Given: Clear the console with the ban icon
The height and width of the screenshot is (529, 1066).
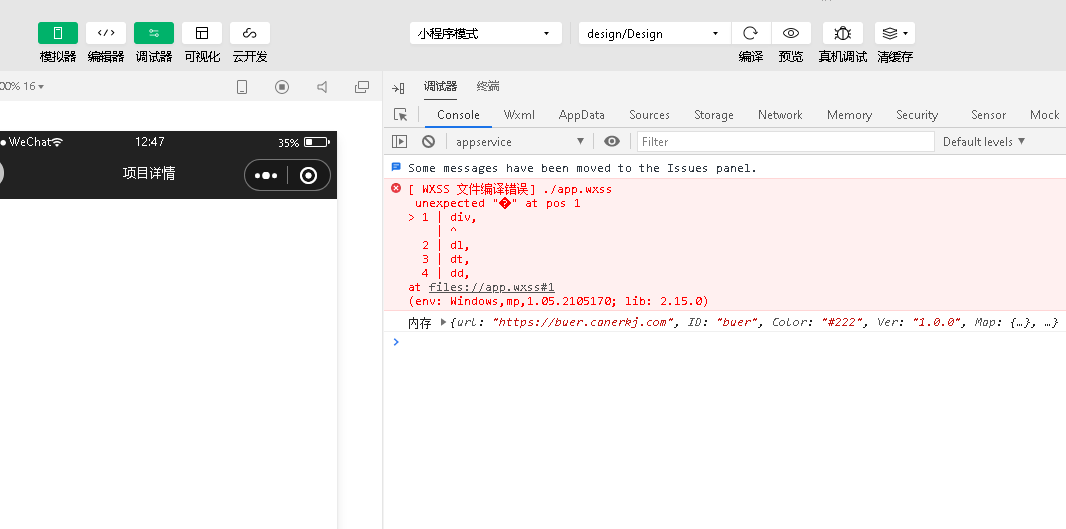Looking at the screenshot, I should (428, 141).
